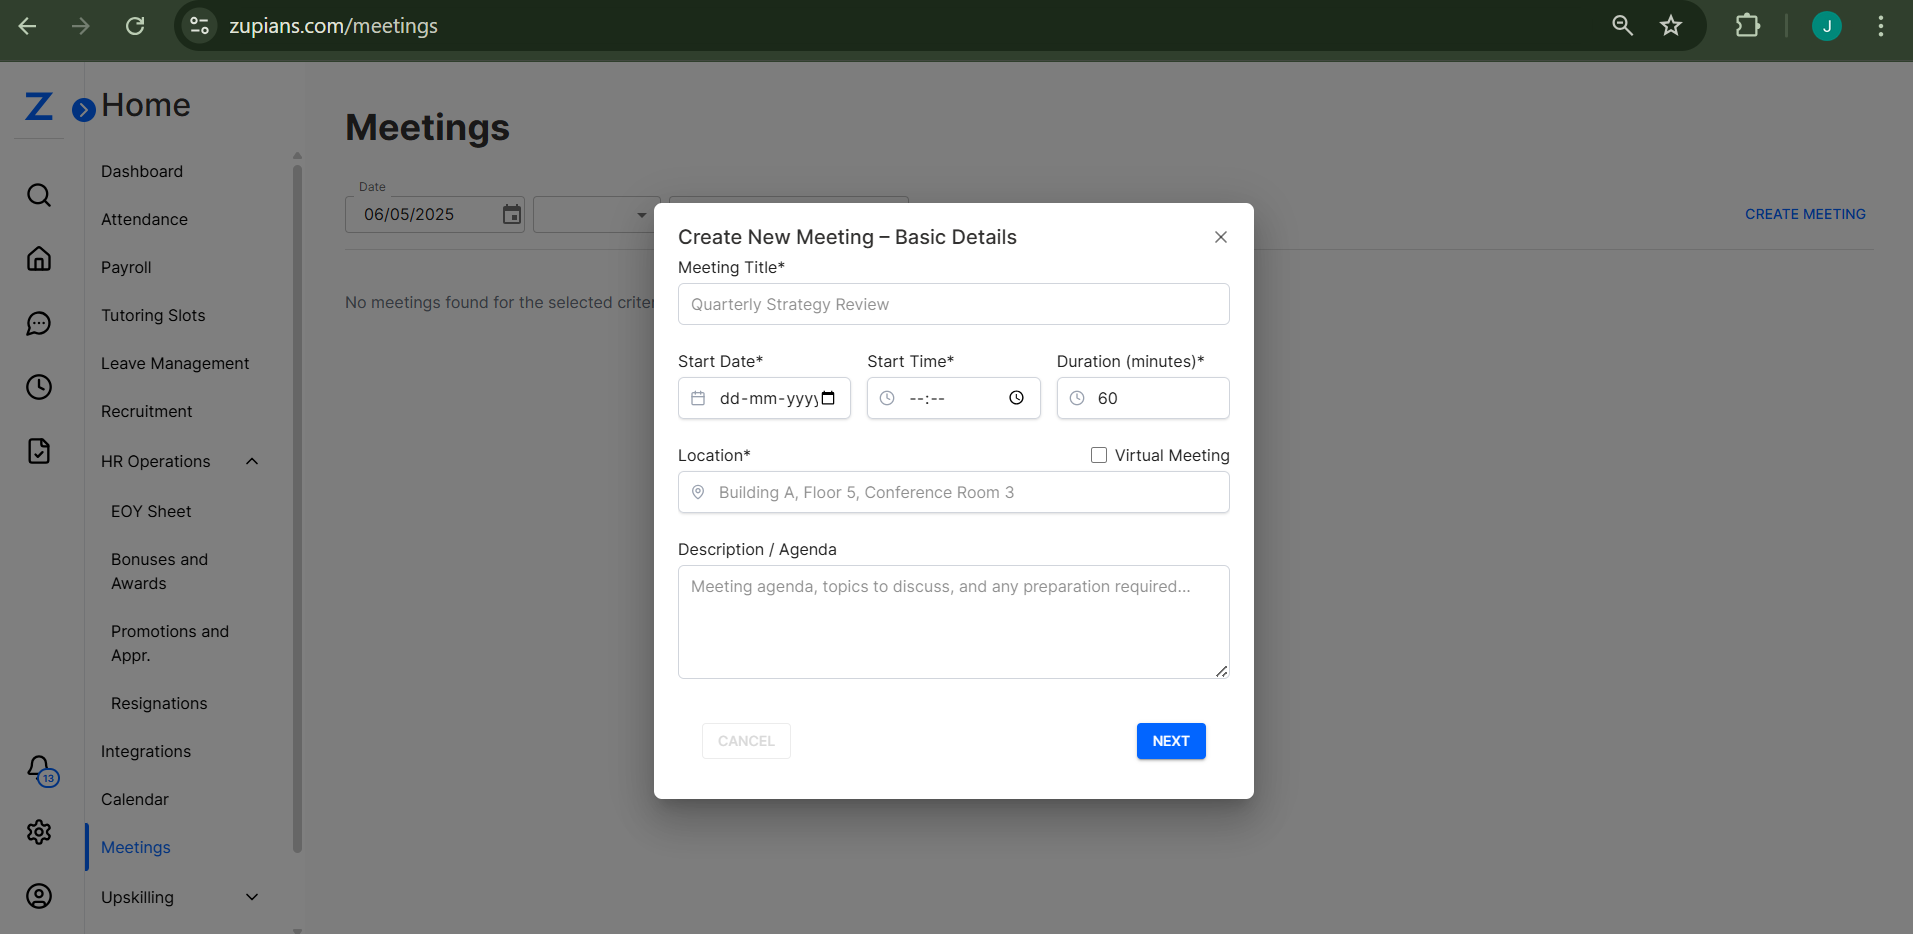Open the tasks checklist icon
The image size is (1913, 934).
point(38,450)
